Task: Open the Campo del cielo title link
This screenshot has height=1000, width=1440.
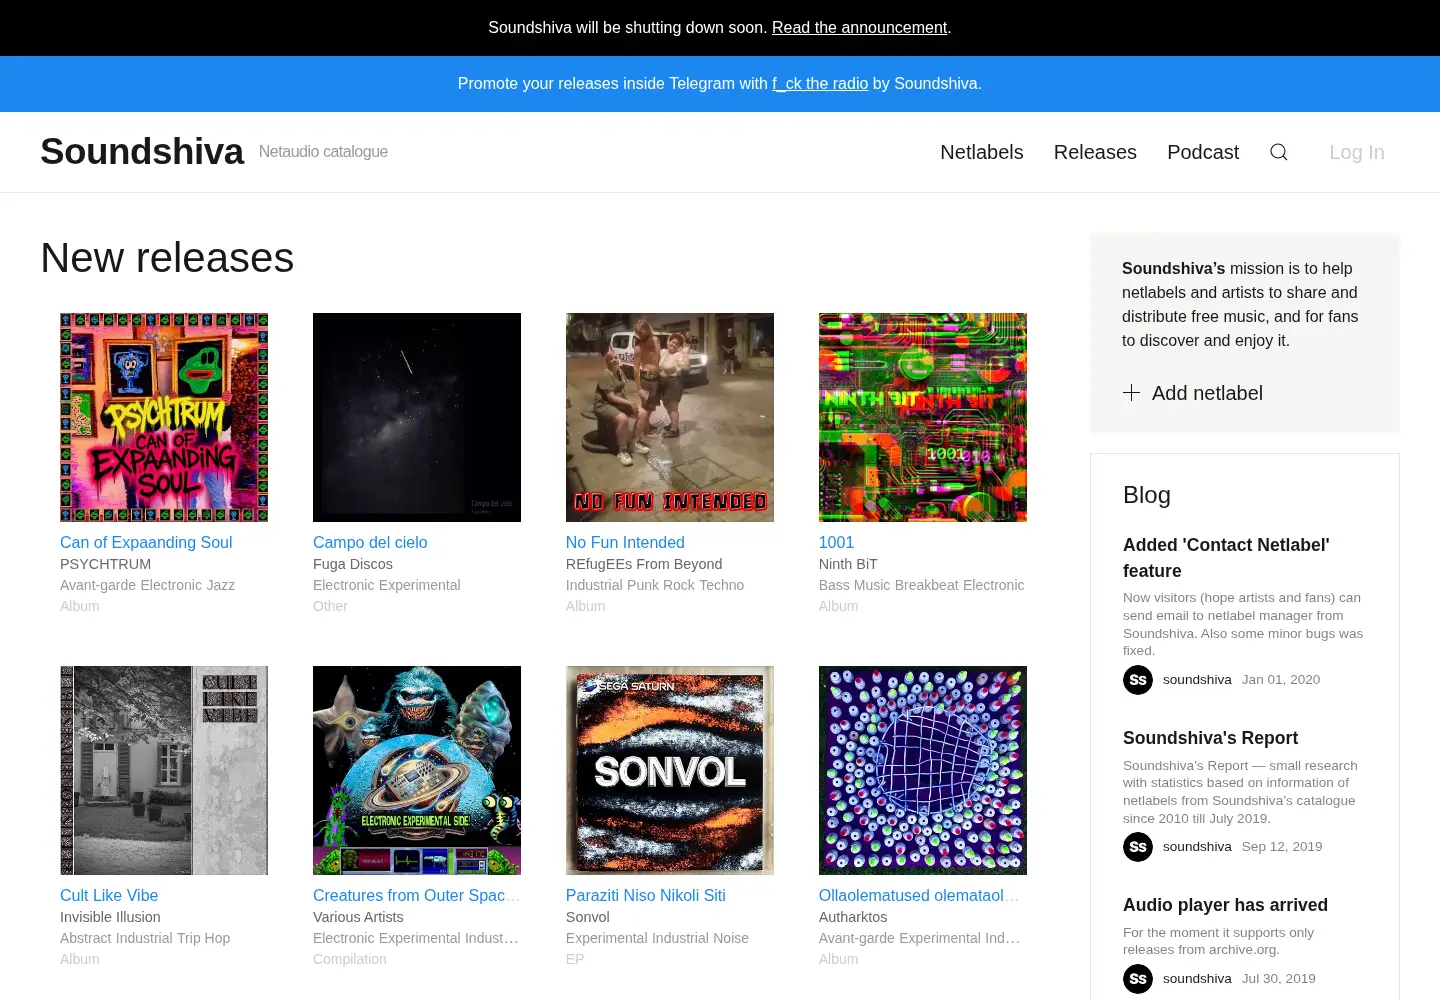Action: pos(370,542)
